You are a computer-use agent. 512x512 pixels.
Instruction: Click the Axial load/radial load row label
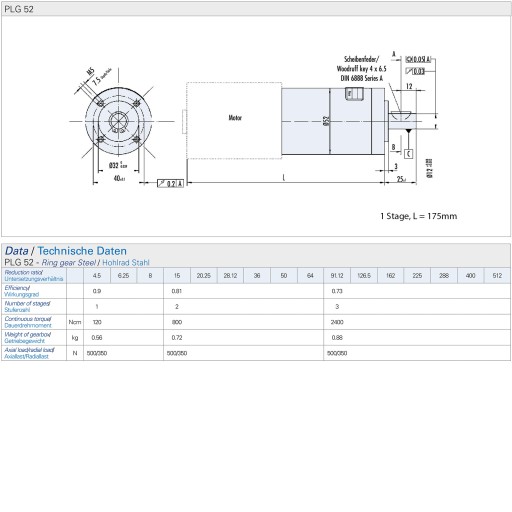pyautogui.click(x=29, y=353)
